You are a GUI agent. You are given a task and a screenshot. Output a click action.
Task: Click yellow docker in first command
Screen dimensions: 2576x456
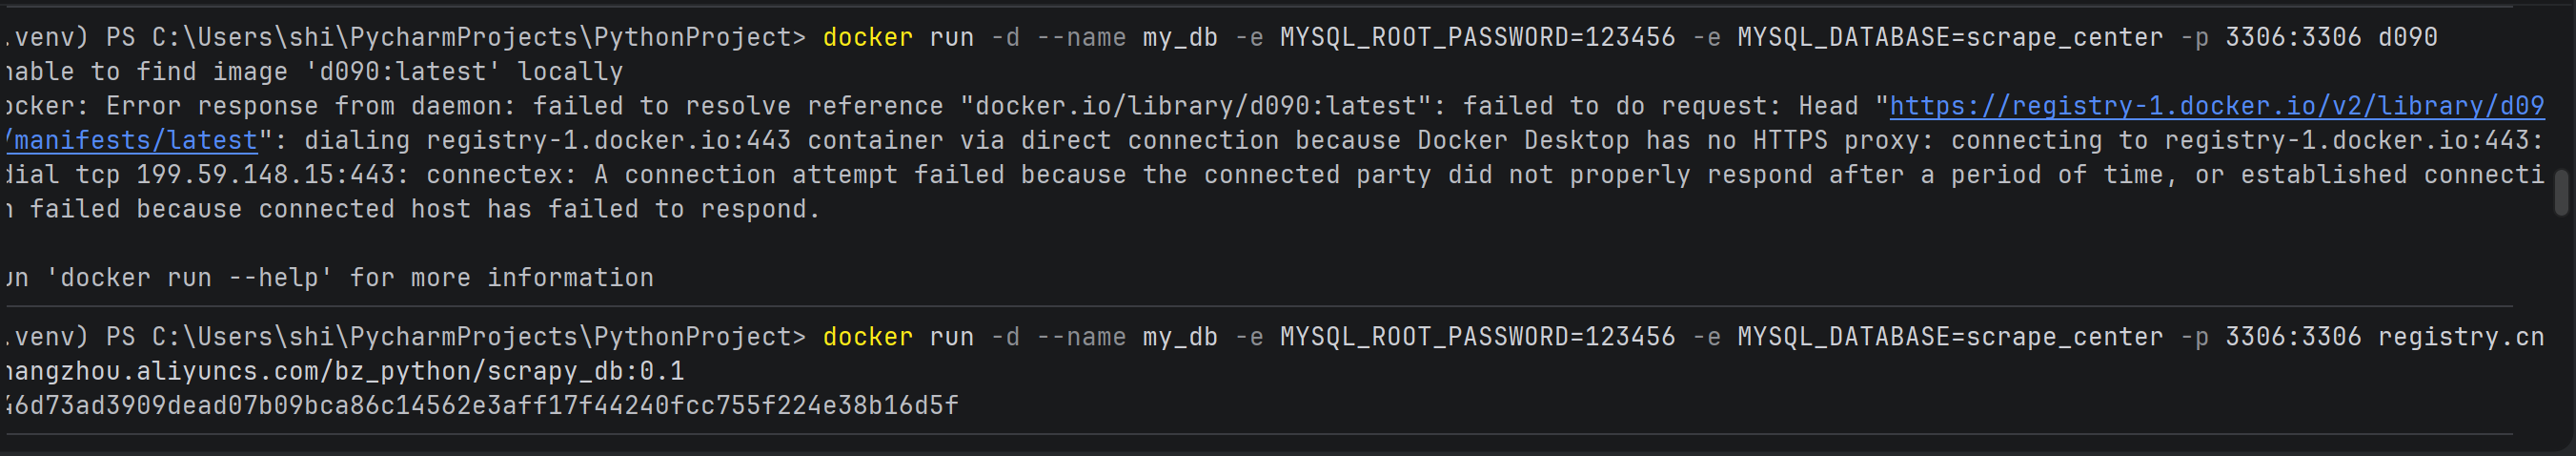tap(867, 37)
